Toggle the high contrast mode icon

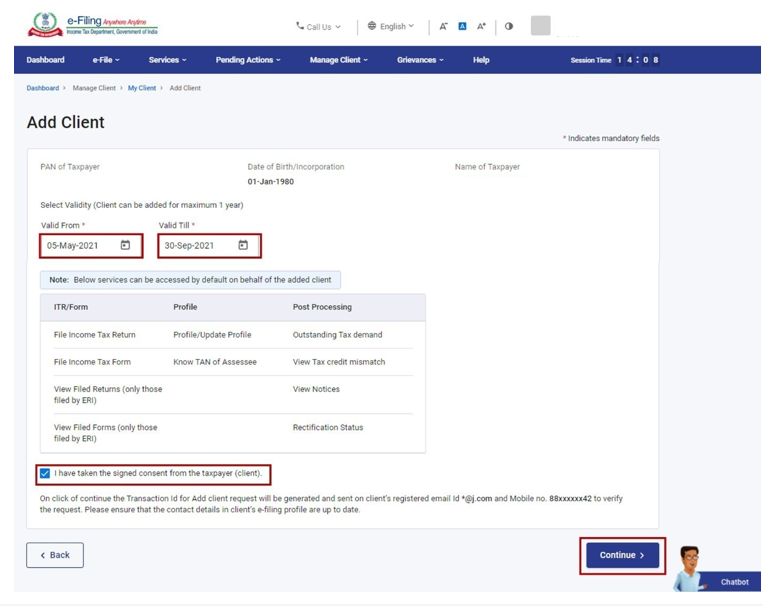(x=509, y=27)
